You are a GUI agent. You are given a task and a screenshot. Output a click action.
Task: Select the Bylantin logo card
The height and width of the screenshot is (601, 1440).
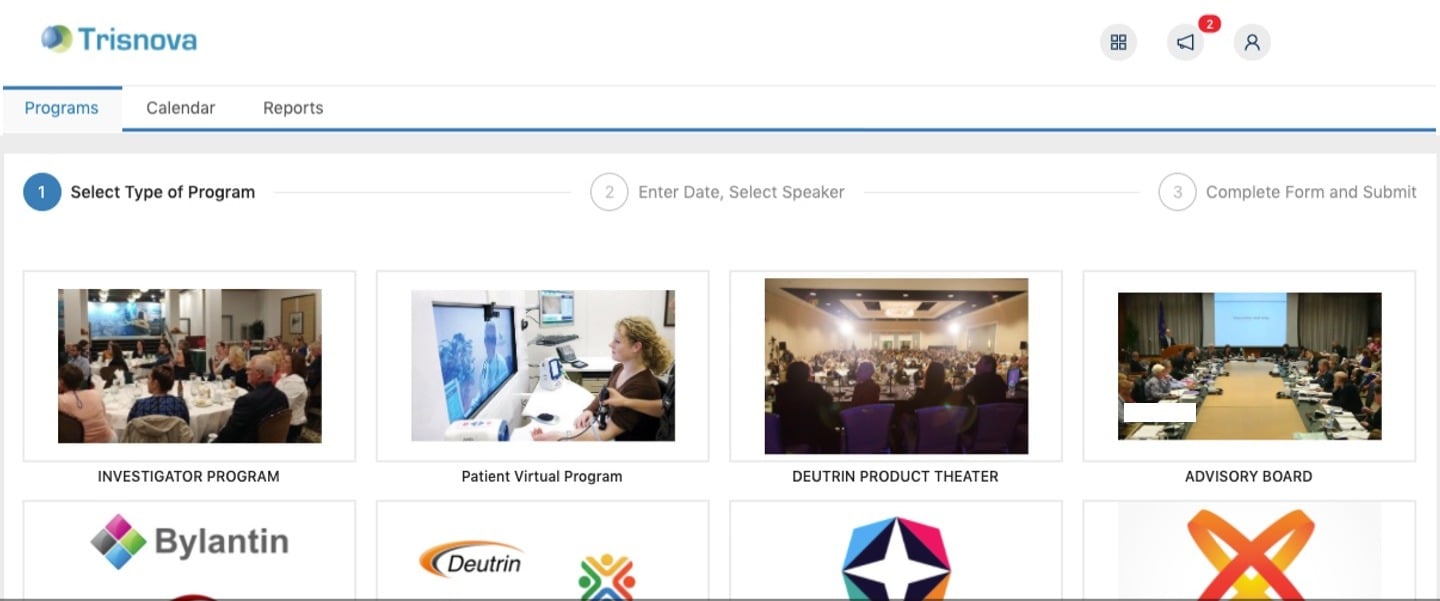click(x=189, y=550)
